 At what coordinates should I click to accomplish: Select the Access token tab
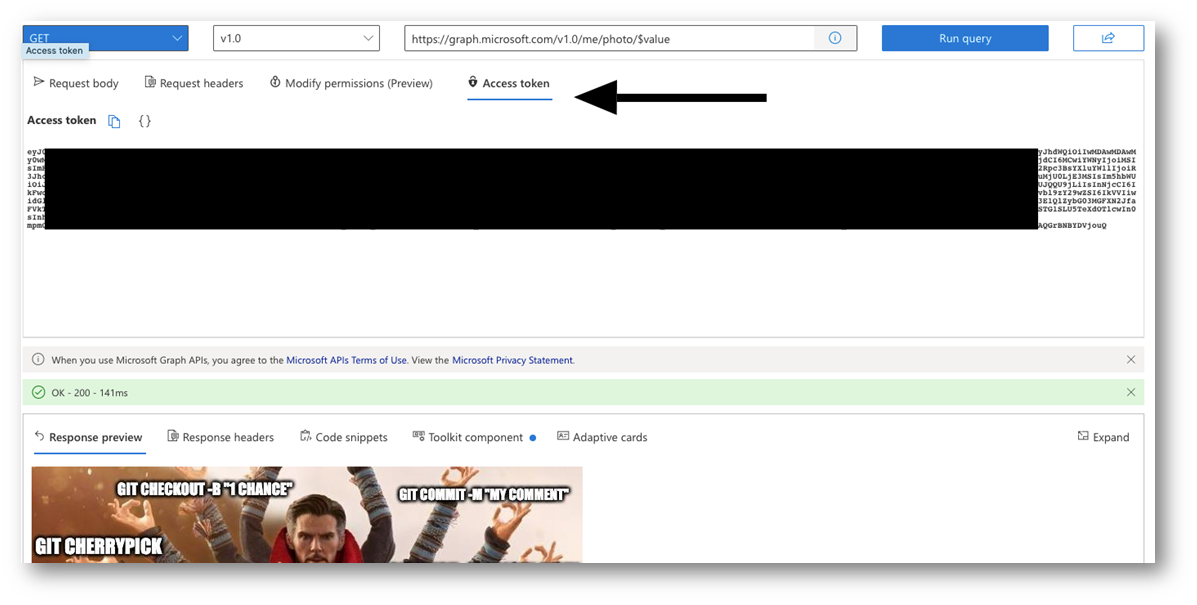point(509,83)
